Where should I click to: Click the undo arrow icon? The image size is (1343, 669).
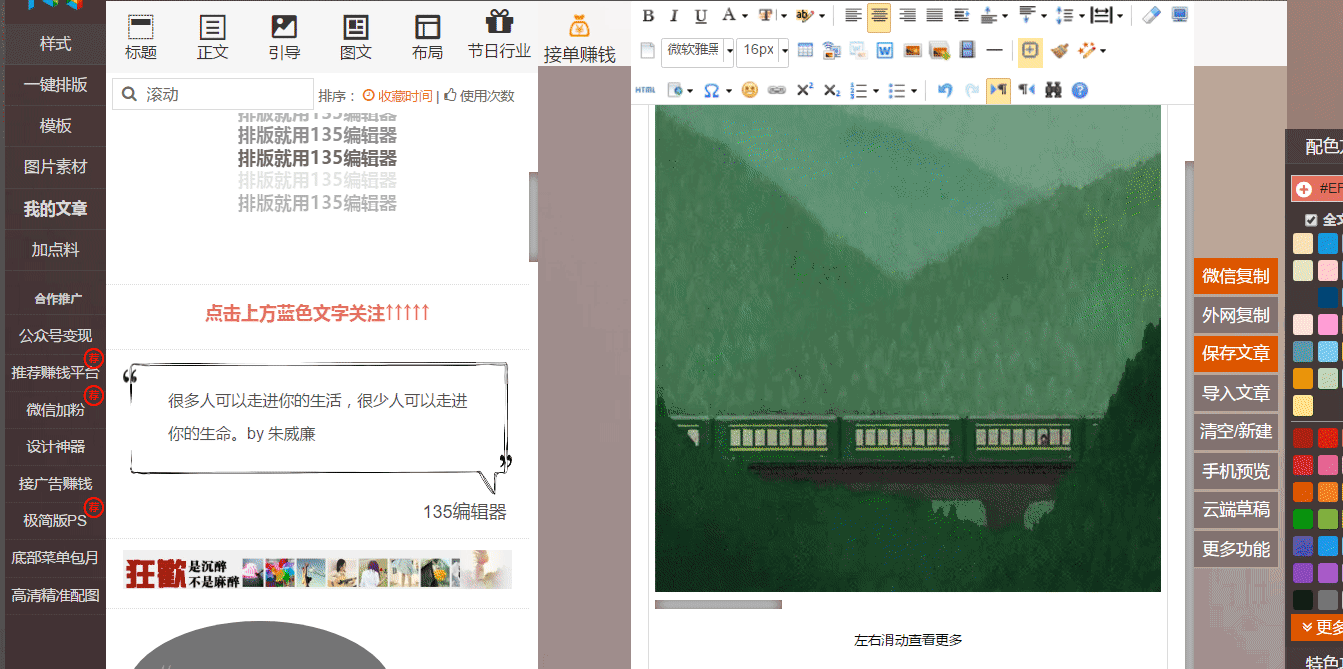coord(945,90)
